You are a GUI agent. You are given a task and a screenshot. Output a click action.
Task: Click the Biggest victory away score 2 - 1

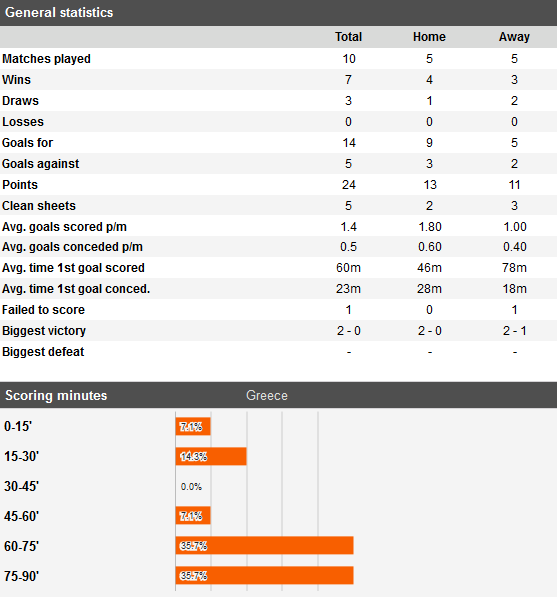(x=514, y=330)
